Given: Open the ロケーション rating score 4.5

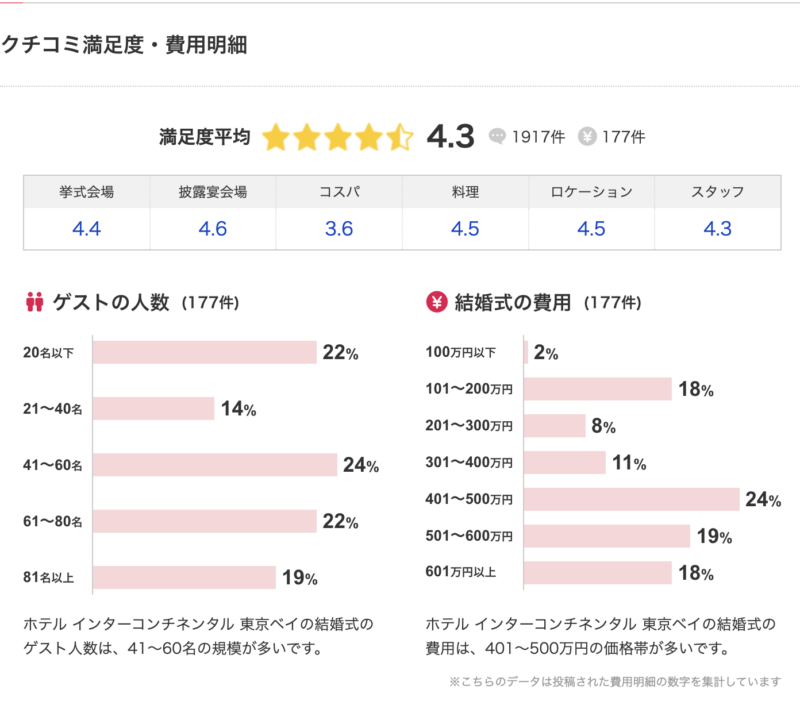Looking at the screenshot, I should [x=591, y=229].
